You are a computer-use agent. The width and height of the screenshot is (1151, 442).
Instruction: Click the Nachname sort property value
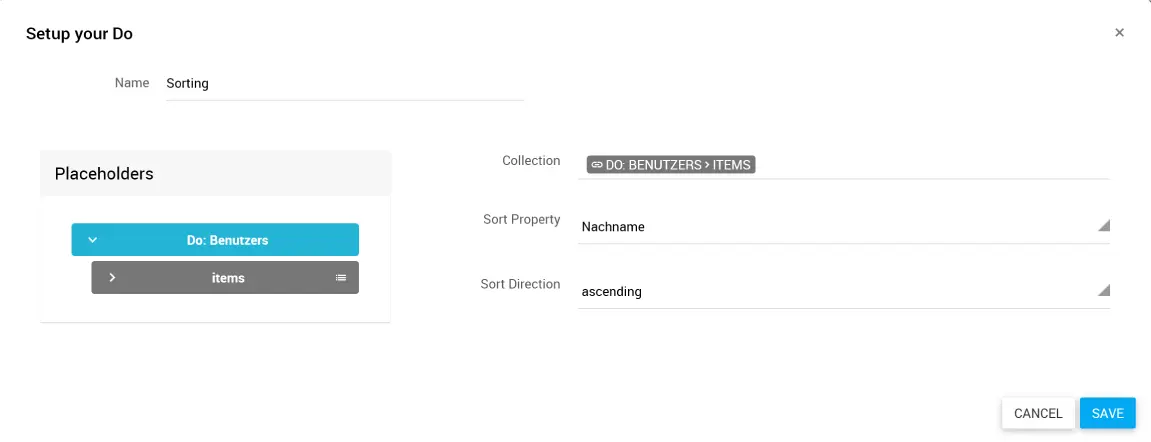point(613,227)
